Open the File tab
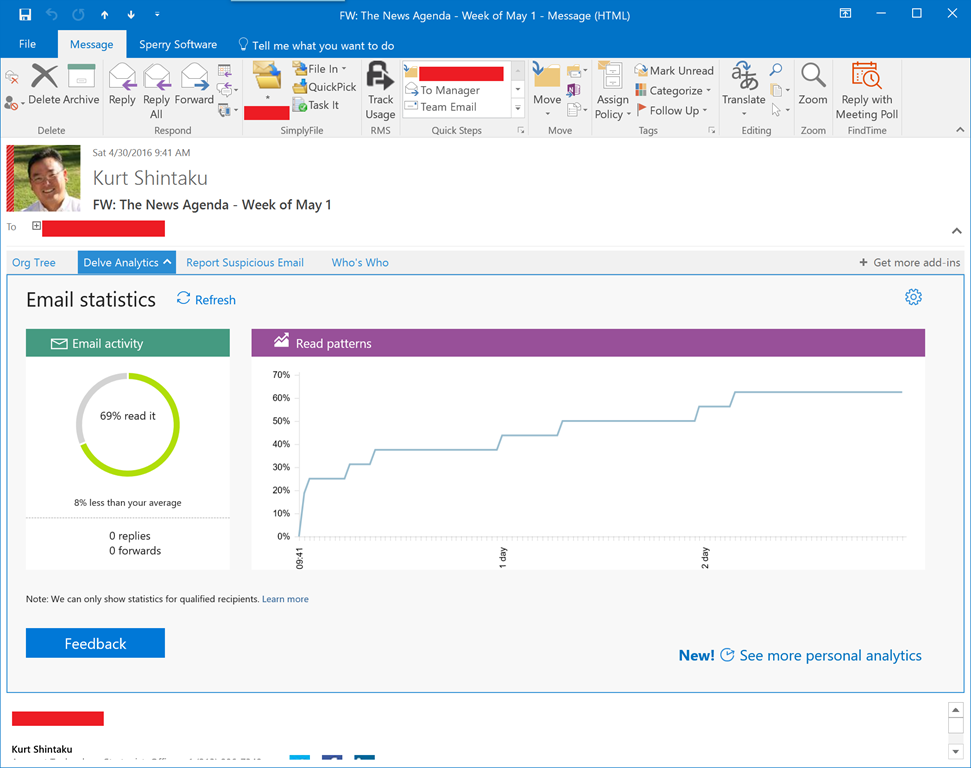The width and height of the screenshot is (971, 768). pyautogui.click(x=27, y=45)
